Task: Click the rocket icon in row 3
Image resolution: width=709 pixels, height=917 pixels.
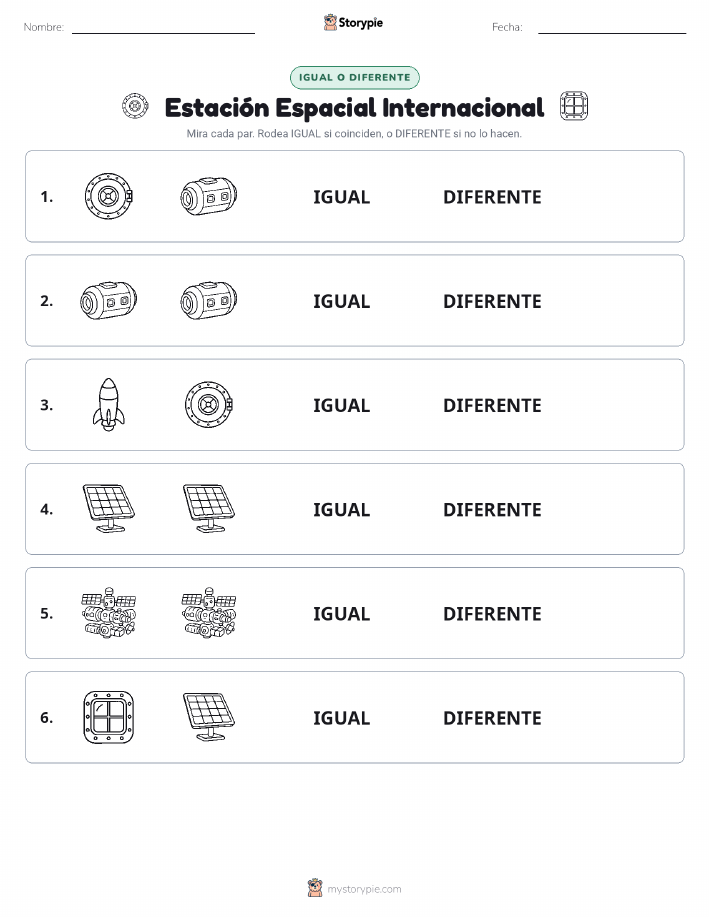Action: coord(109,405)
